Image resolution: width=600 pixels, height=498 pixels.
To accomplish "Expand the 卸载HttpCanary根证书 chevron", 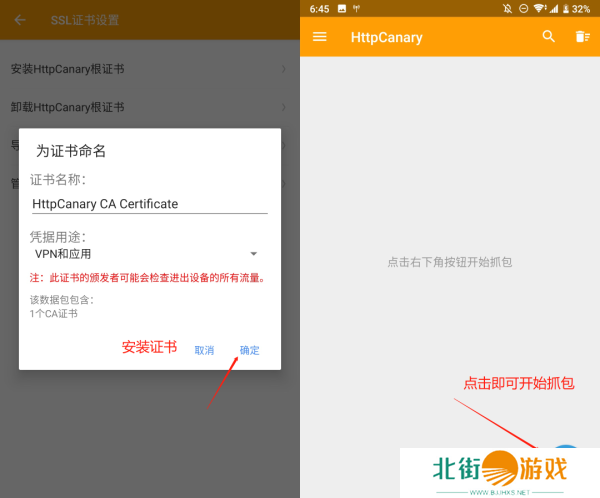I will [x=284, y=107].
